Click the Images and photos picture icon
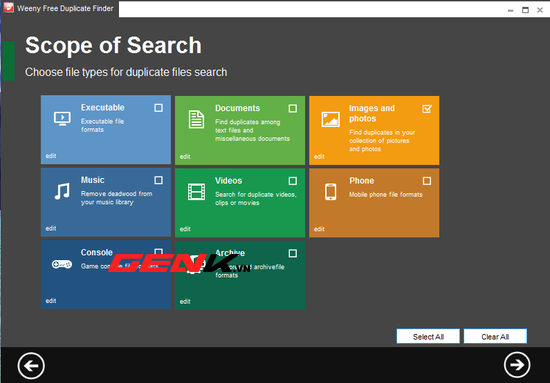550x383 pixels. 330,119
